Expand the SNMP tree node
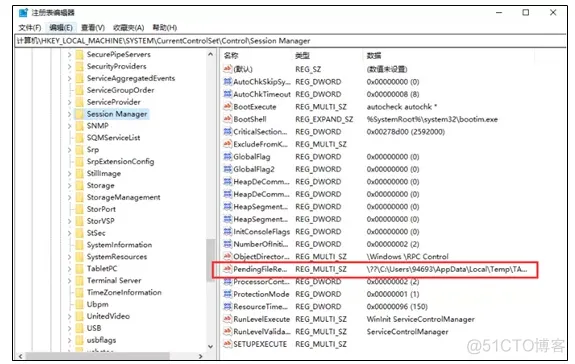Screen dimensions: 575x364 pos(69,126)
